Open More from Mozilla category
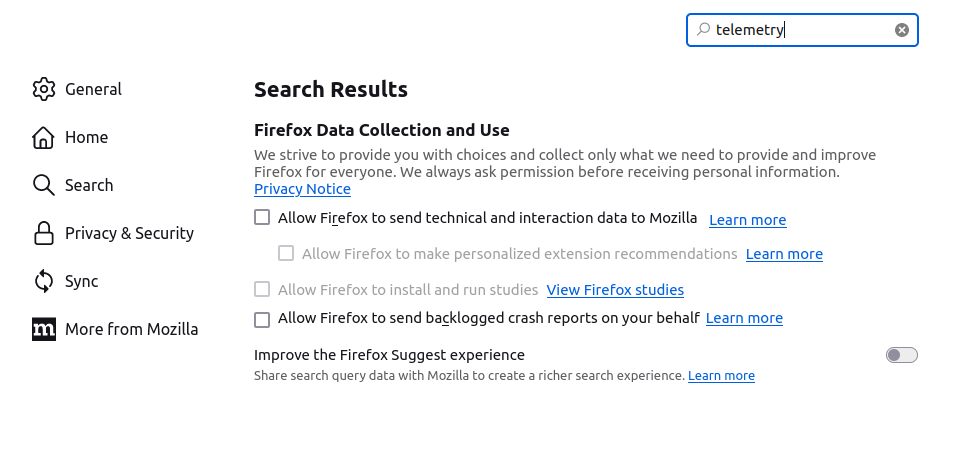The width and height of the screenshot is (959, 474). 115,329
